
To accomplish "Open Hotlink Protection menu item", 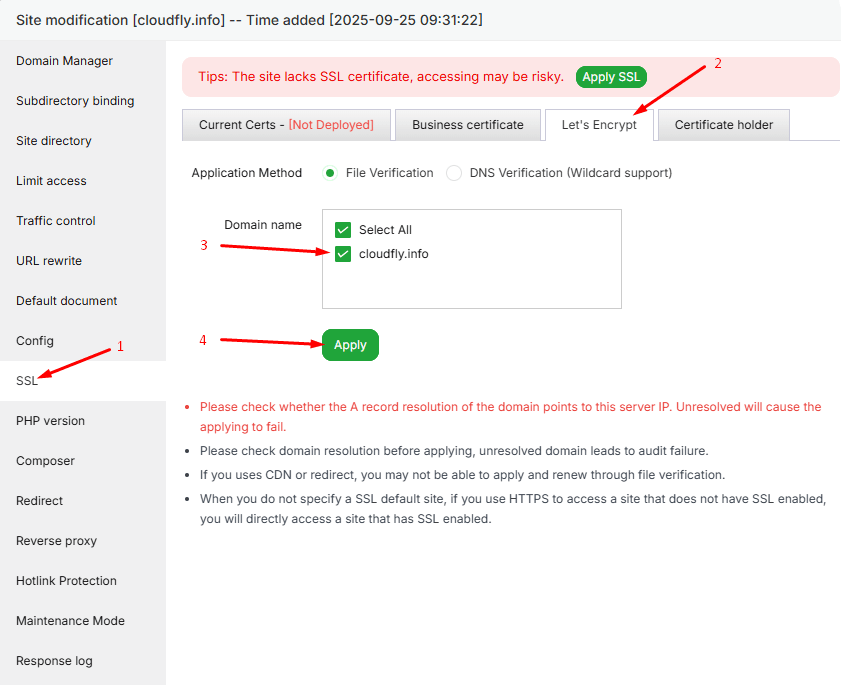I will click(66, 581).
